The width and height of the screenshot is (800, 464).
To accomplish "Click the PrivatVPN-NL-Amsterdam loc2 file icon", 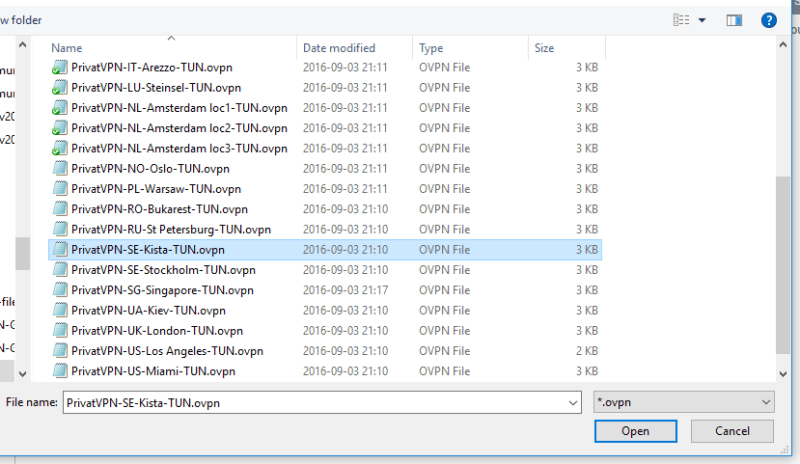I will [x=59, y=128].
